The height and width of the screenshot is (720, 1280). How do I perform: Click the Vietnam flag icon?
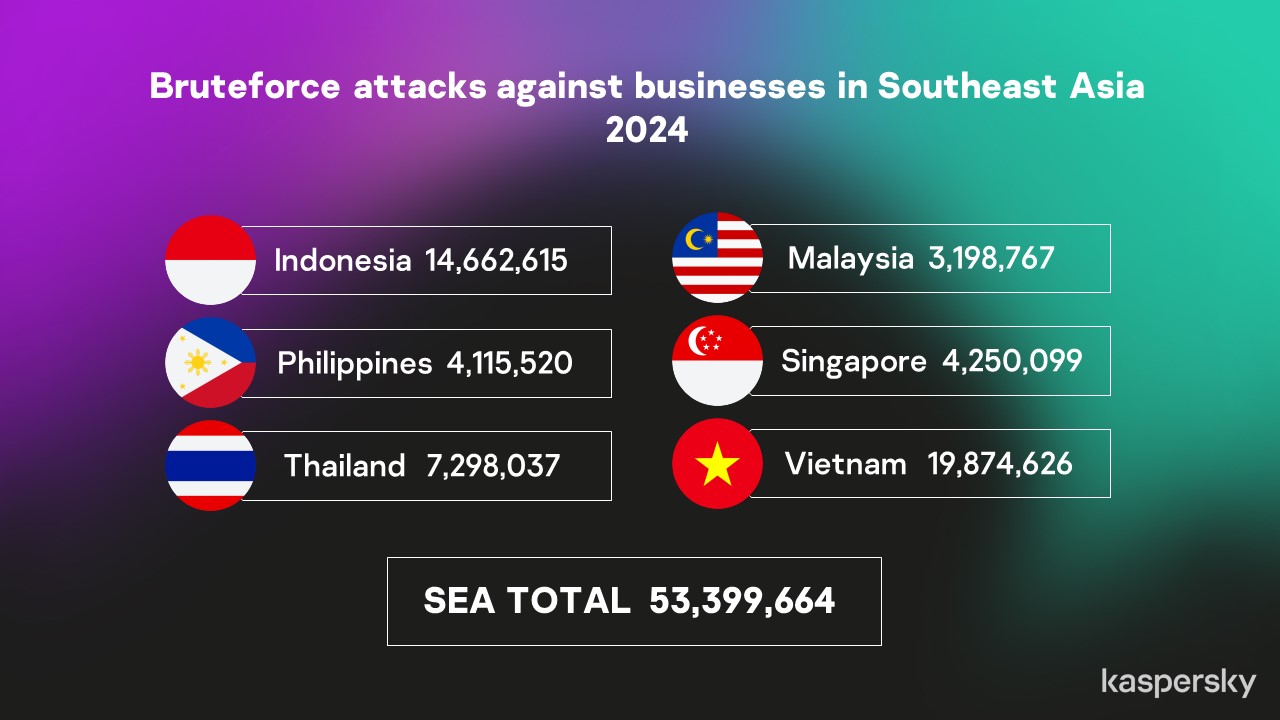point(717,464)
